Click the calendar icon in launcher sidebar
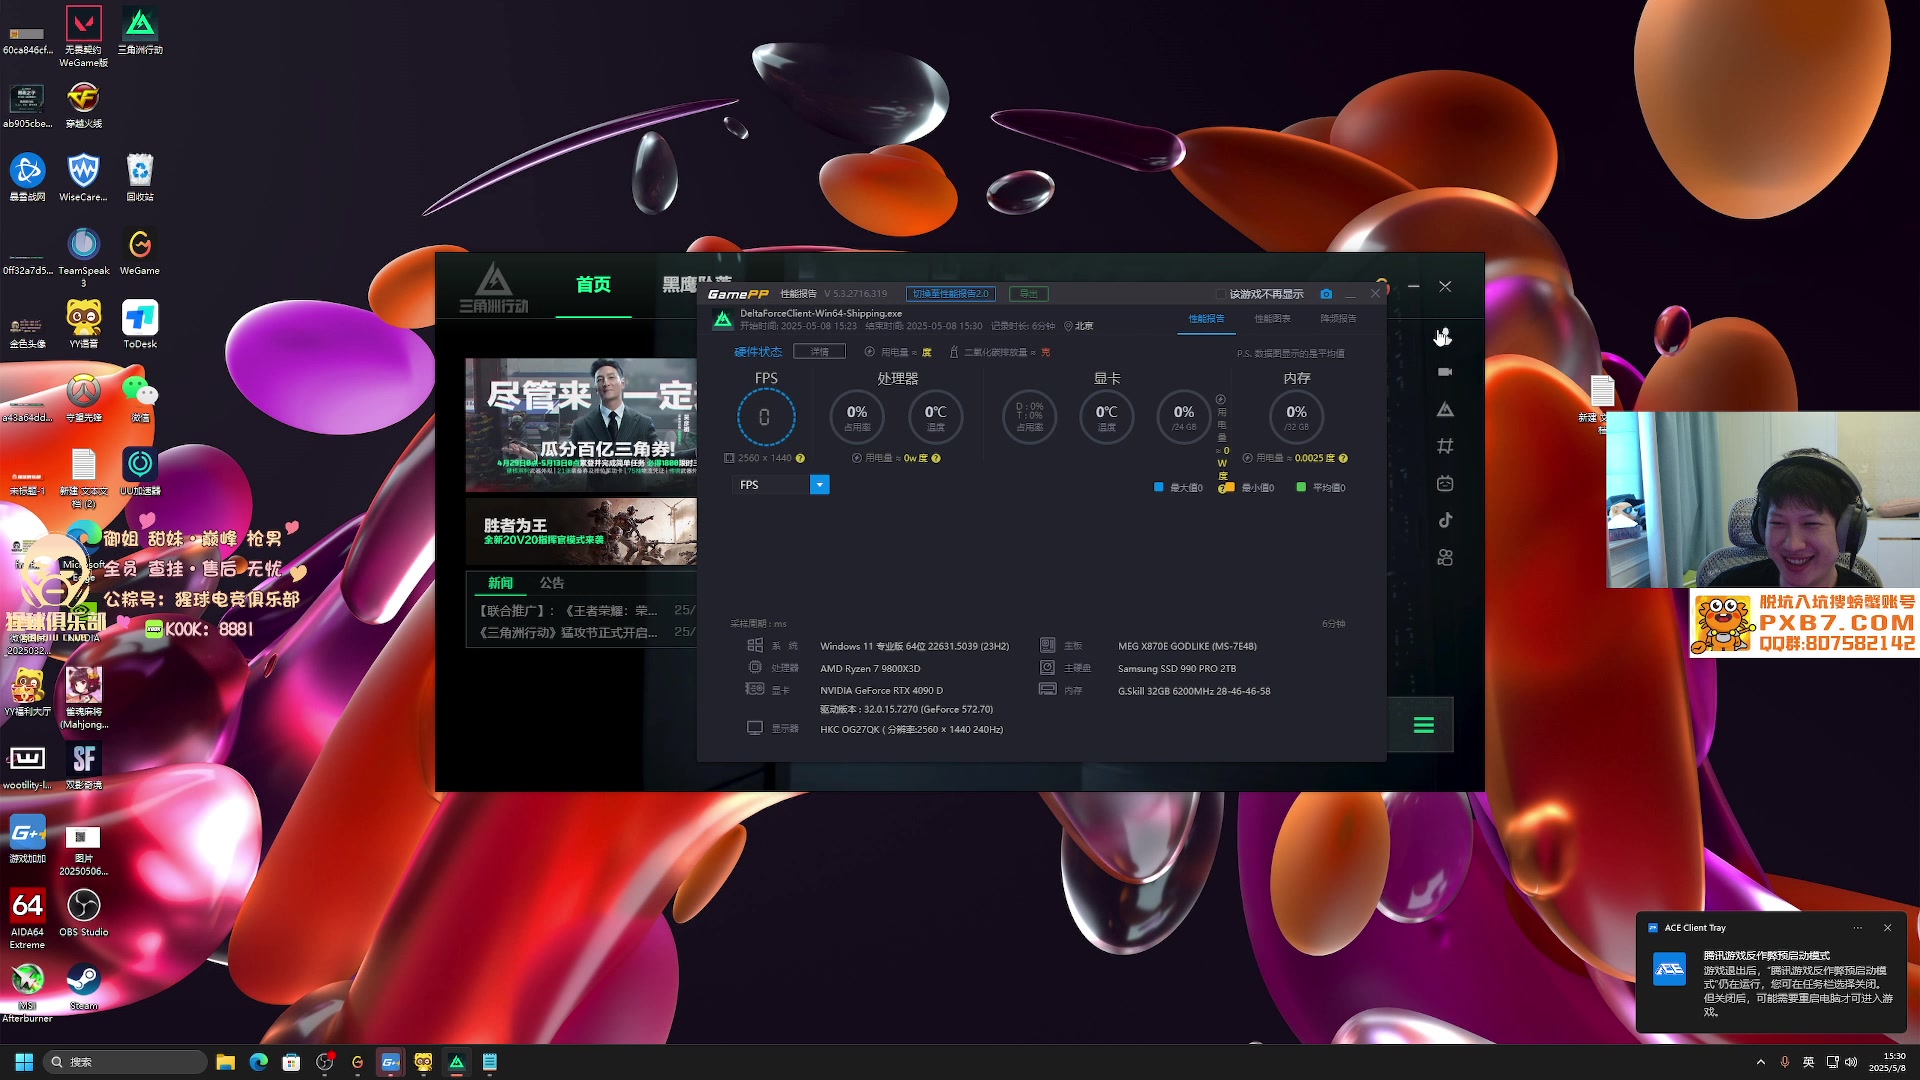 click(x=1445, y=484)
